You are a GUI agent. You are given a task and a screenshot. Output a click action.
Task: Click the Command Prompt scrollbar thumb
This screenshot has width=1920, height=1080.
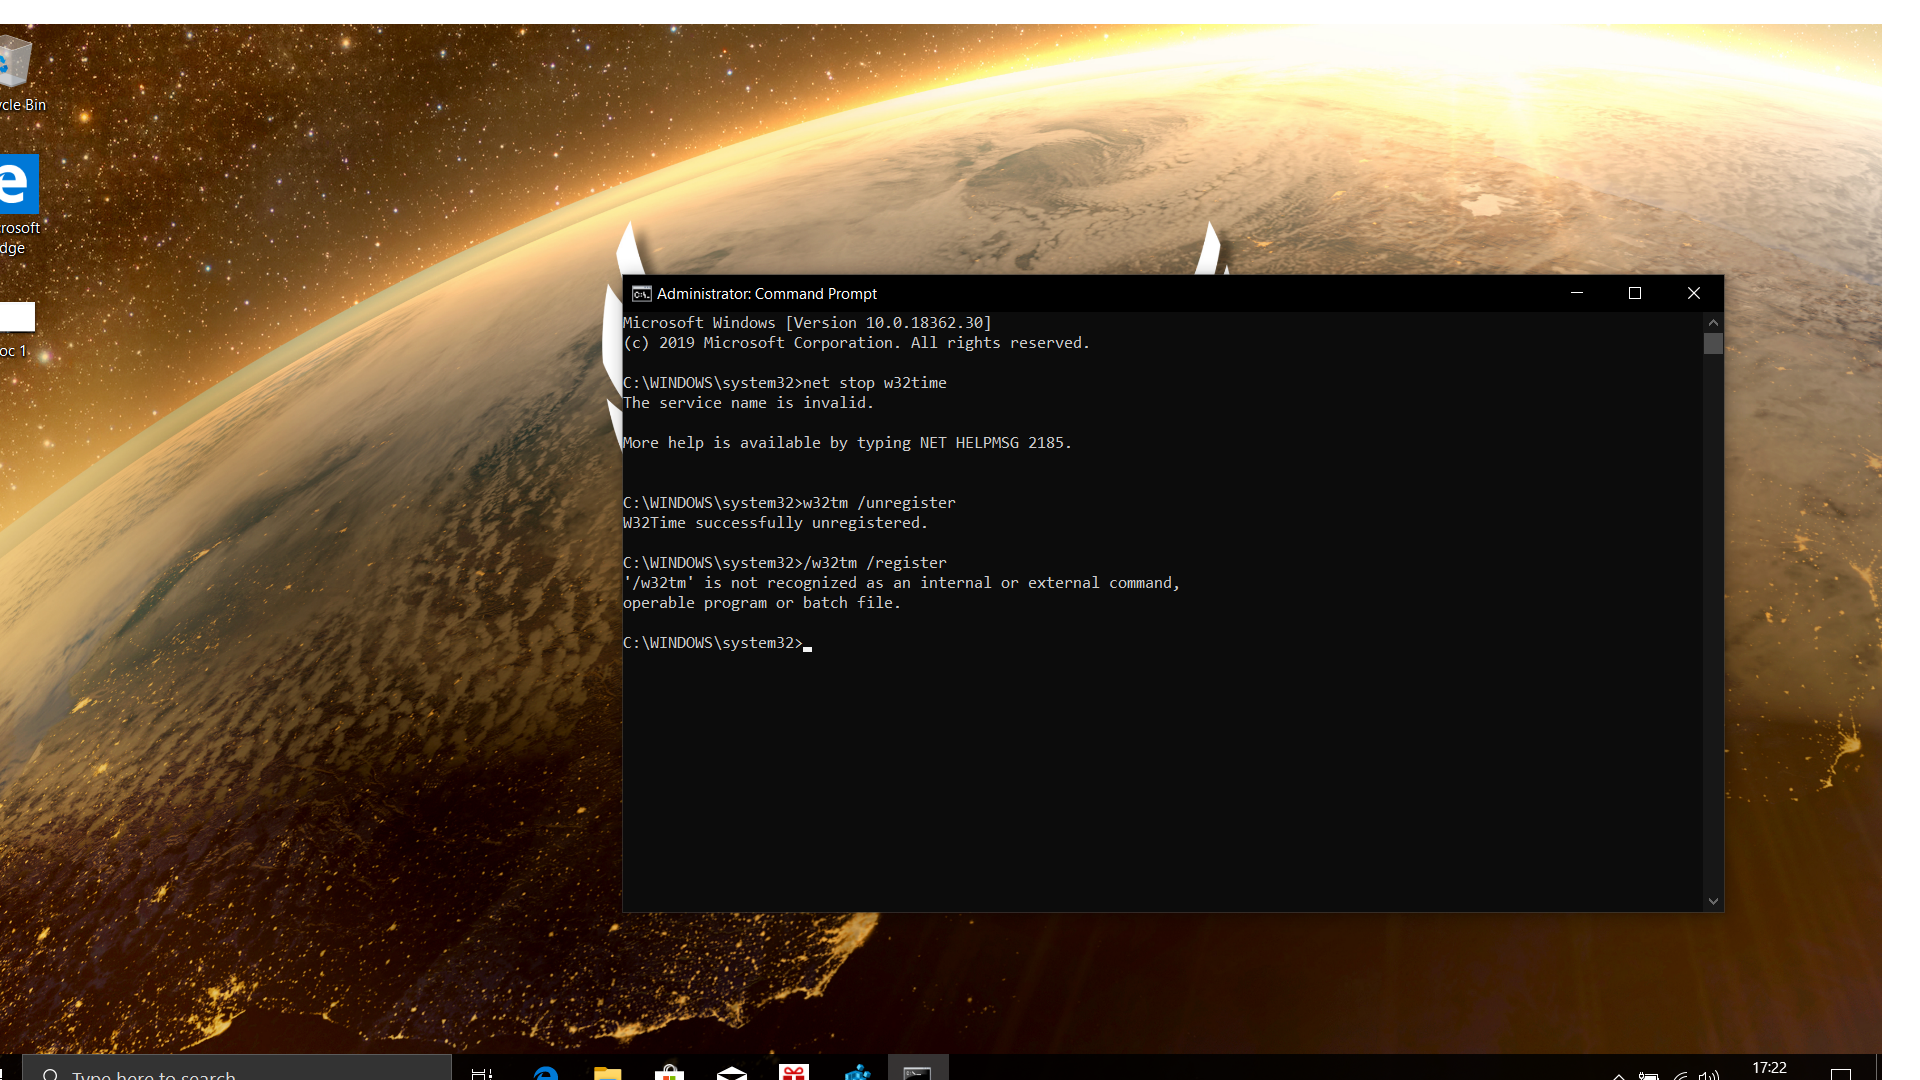(x=1713, y=343)
